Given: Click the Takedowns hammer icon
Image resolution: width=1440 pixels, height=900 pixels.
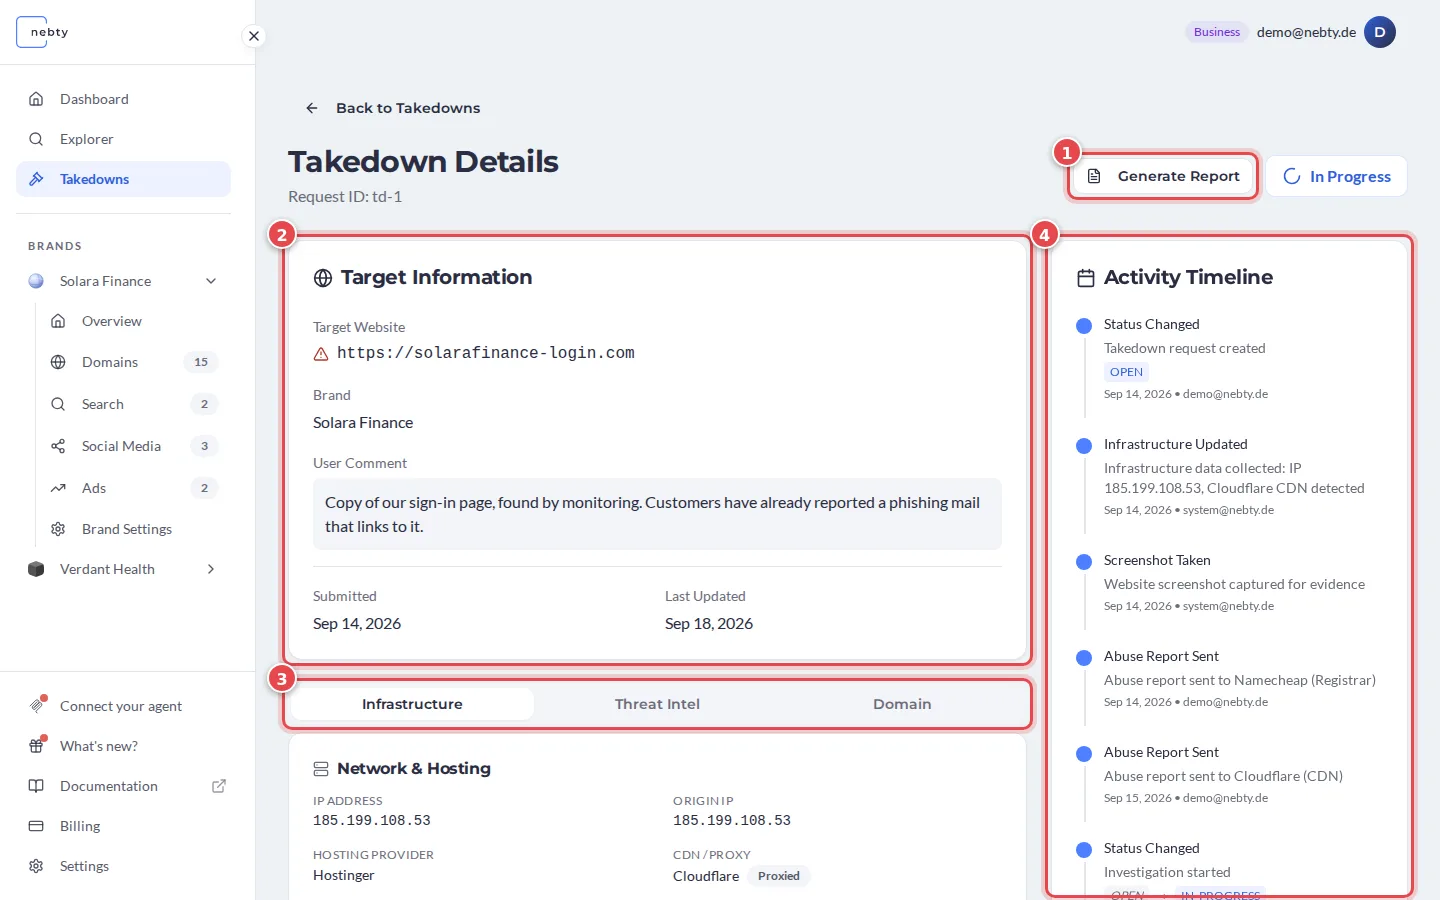Looking at the screenshot, I should [x=36, y=179].
